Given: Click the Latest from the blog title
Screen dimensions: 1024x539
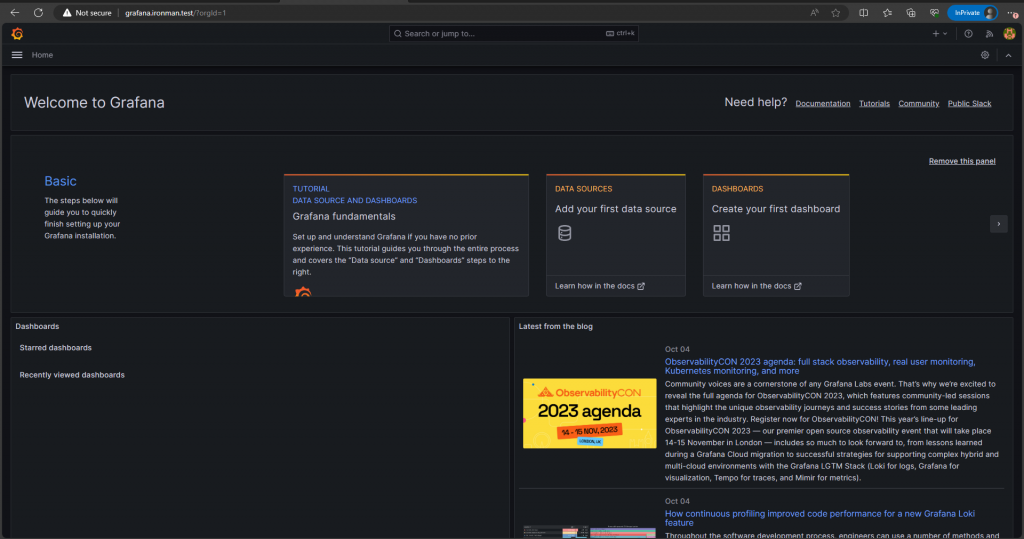Looking at the screenshot, I should (x=556, y=326).
